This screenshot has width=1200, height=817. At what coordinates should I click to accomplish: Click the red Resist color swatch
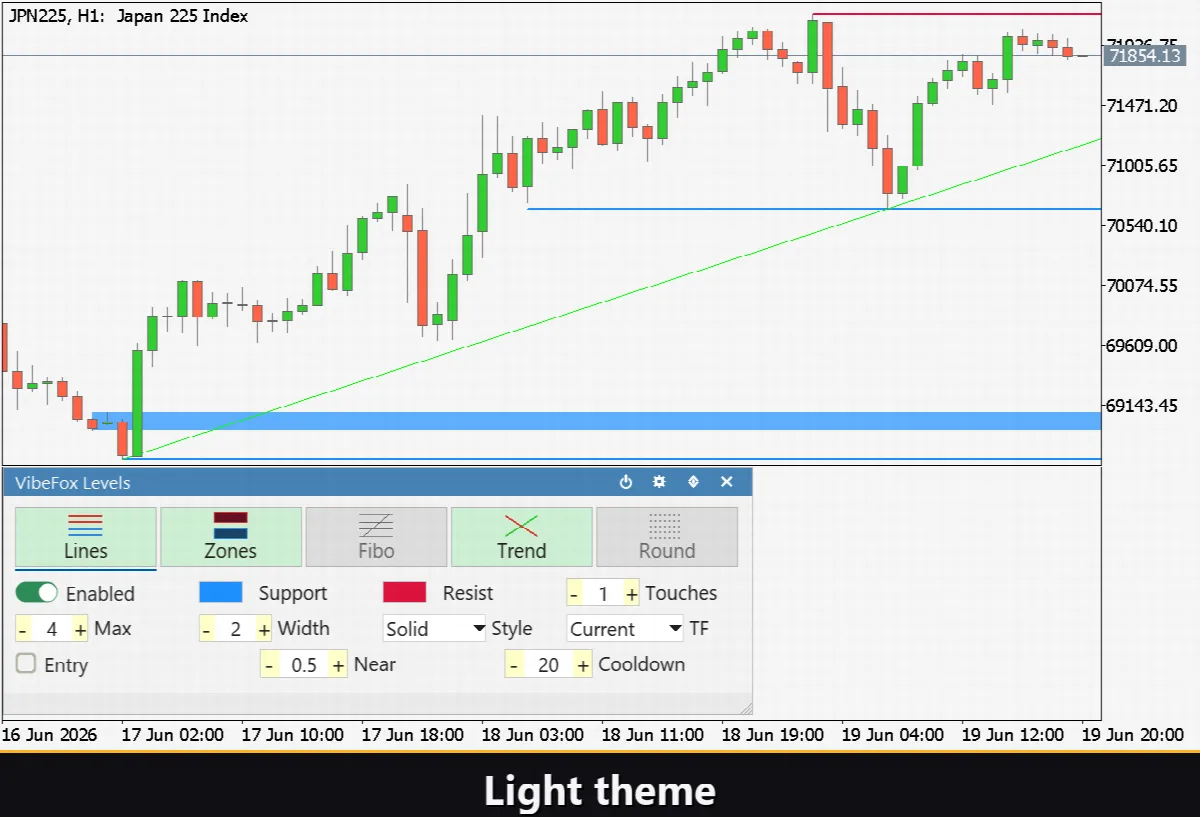click(405, 593)
